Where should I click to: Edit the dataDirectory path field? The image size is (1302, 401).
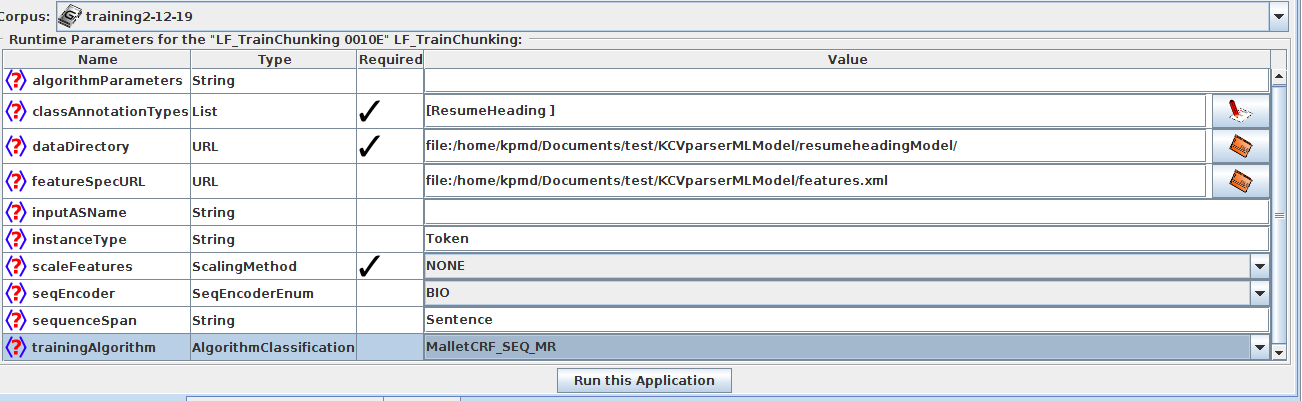814,146
